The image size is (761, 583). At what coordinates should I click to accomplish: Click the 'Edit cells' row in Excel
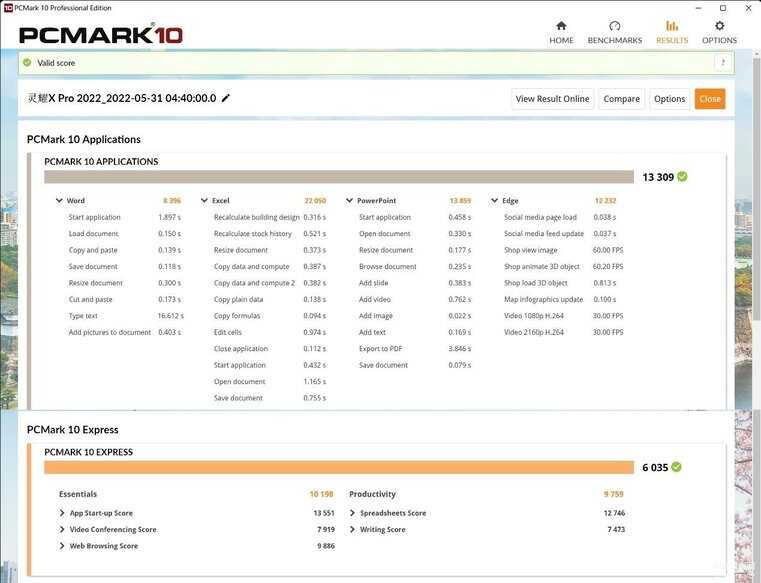click(270, 333)
